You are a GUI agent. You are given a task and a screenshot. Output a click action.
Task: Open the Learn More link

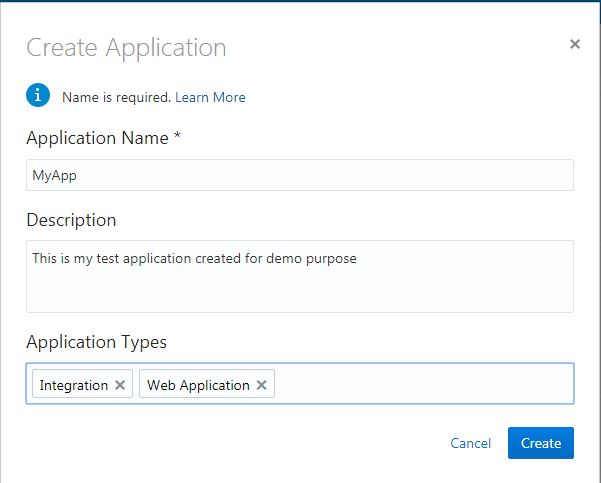pos(210,97)
